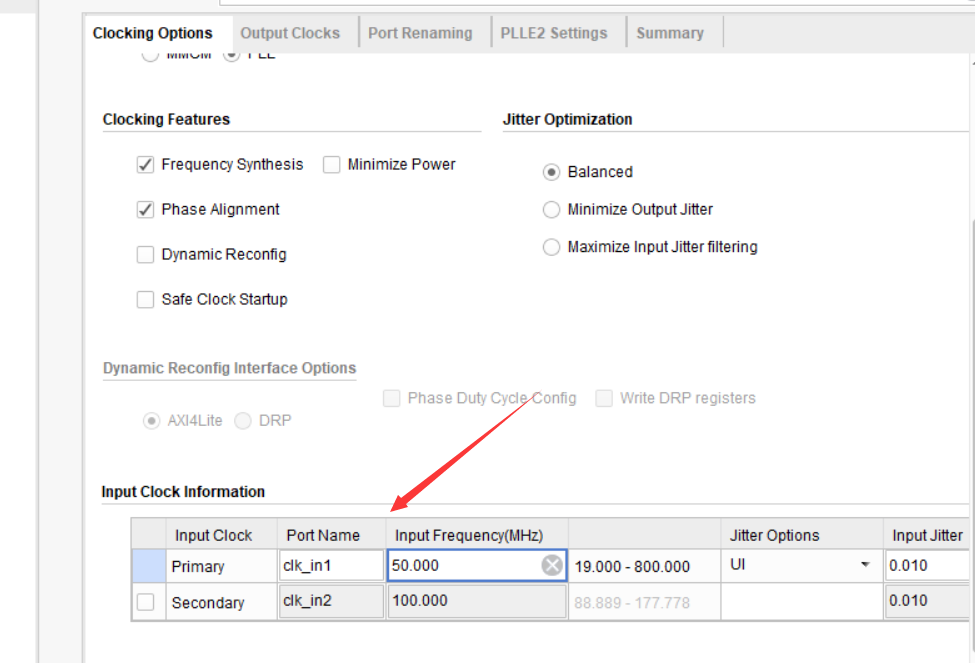Switch to the Output Clocks tab
Screen dimensions: 975x663
[290, 32]
